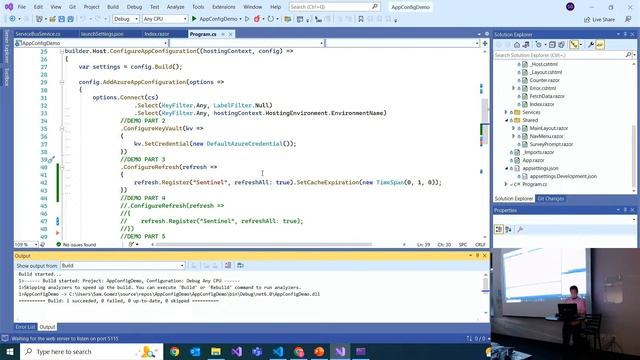The width and height of the screenshot is (640, 360).
Task: Select FetchData.razor in Solution Explorer
Action: (547, 96)
